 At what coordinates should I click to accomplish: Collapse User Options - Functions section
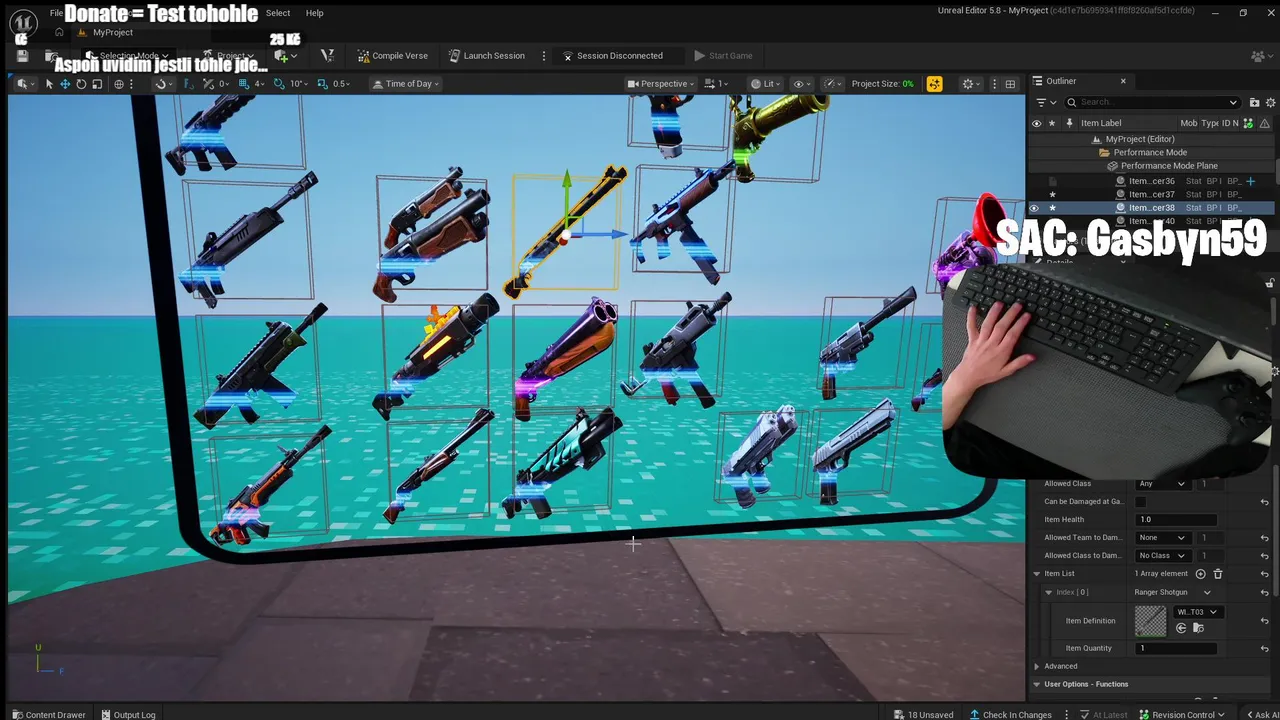click(1037, 684)
